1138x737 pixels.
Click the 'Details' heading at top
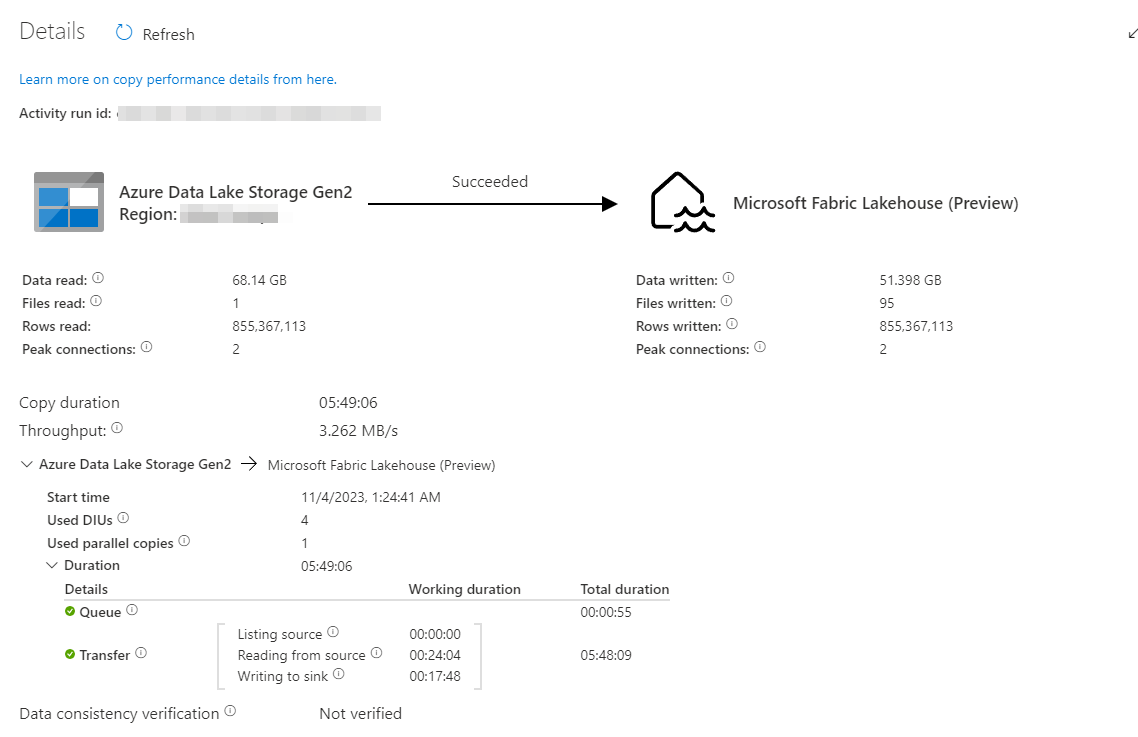52,31
